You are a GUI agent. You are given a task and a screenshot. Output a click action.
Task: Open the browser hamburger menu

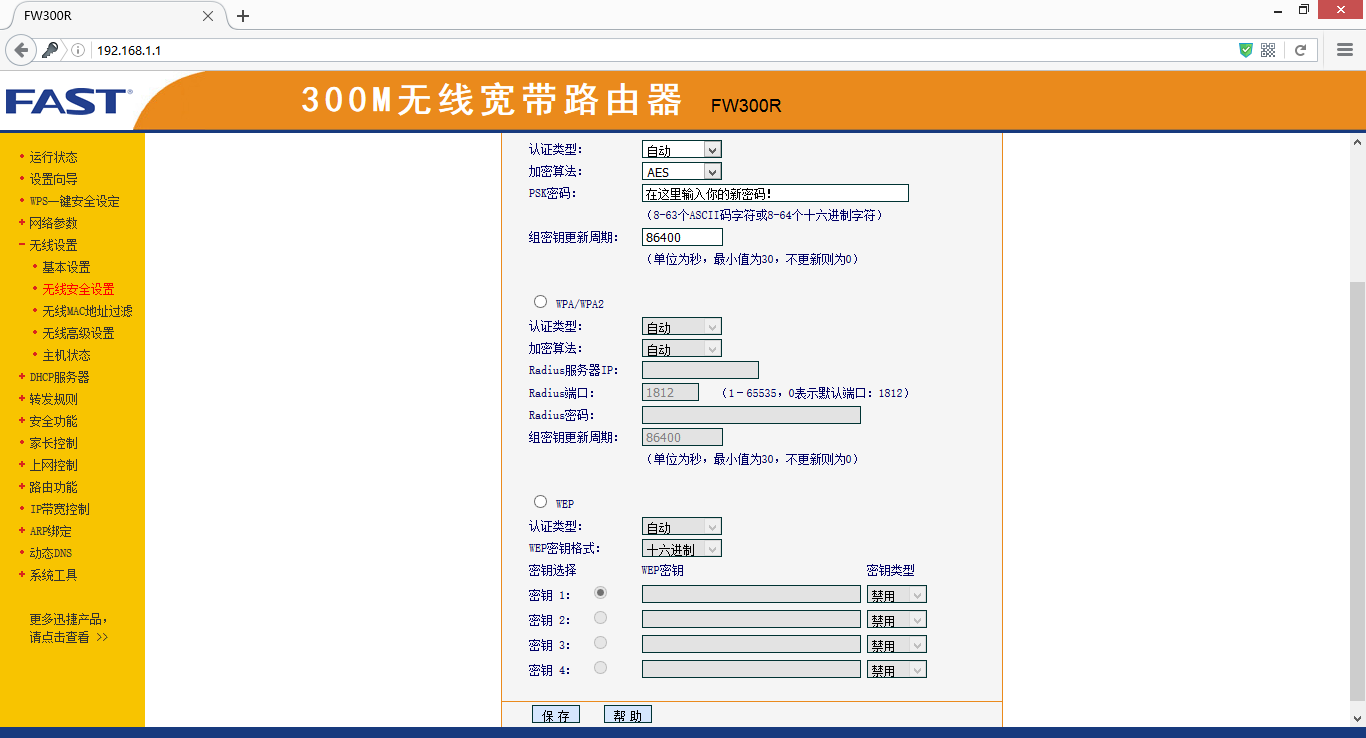[1344, 50]
